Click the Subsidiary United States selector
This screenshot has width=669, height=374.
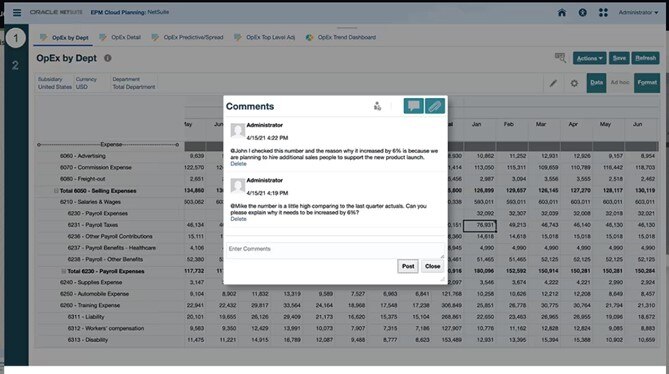click(55, 83)
